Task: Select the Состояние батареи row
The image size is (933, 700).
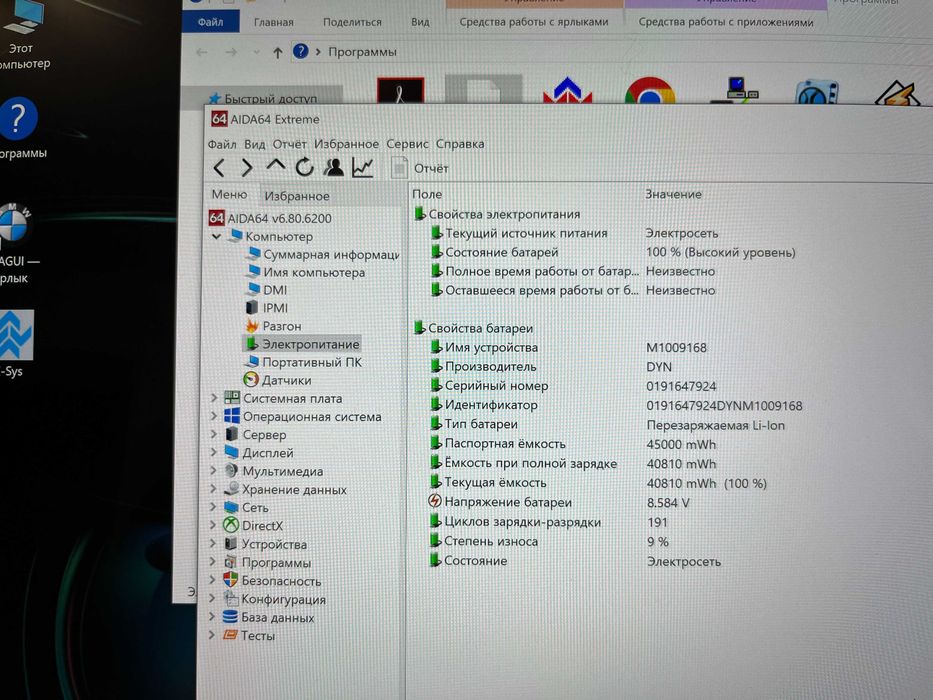Action: point(613,252)
